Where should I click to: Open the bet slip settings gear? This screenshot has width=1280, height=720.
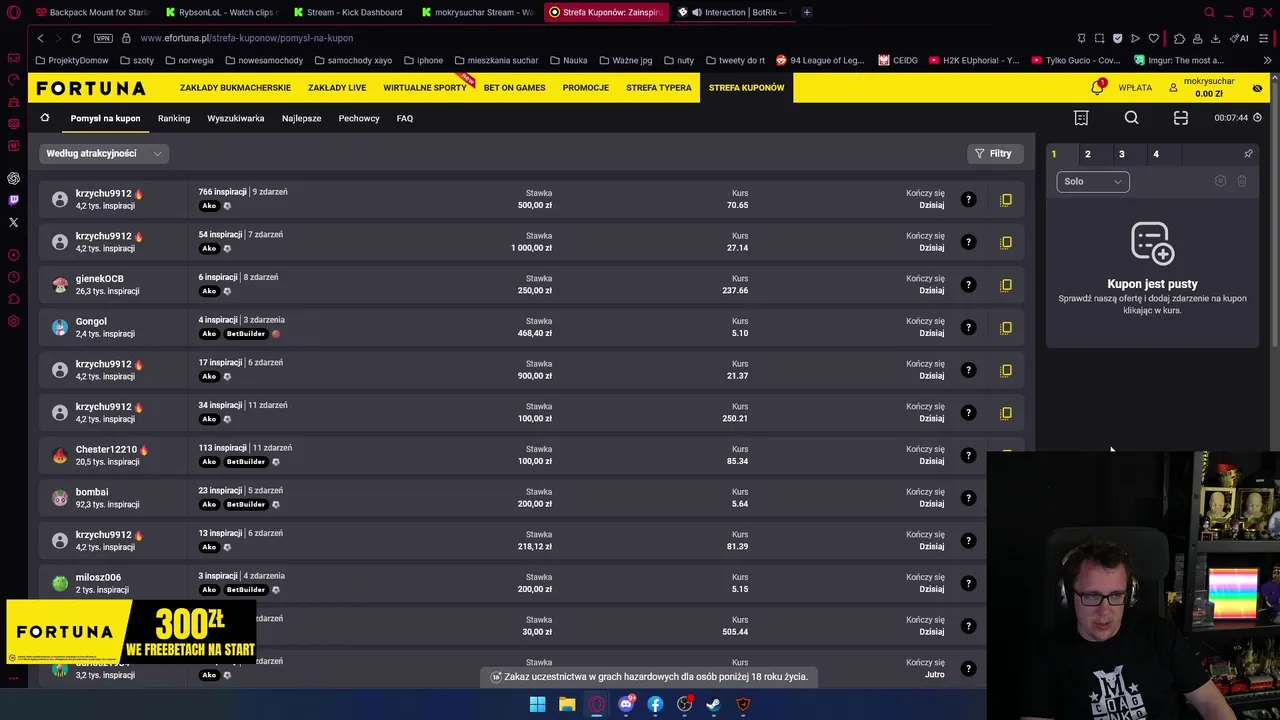[x=1220, y=181]
